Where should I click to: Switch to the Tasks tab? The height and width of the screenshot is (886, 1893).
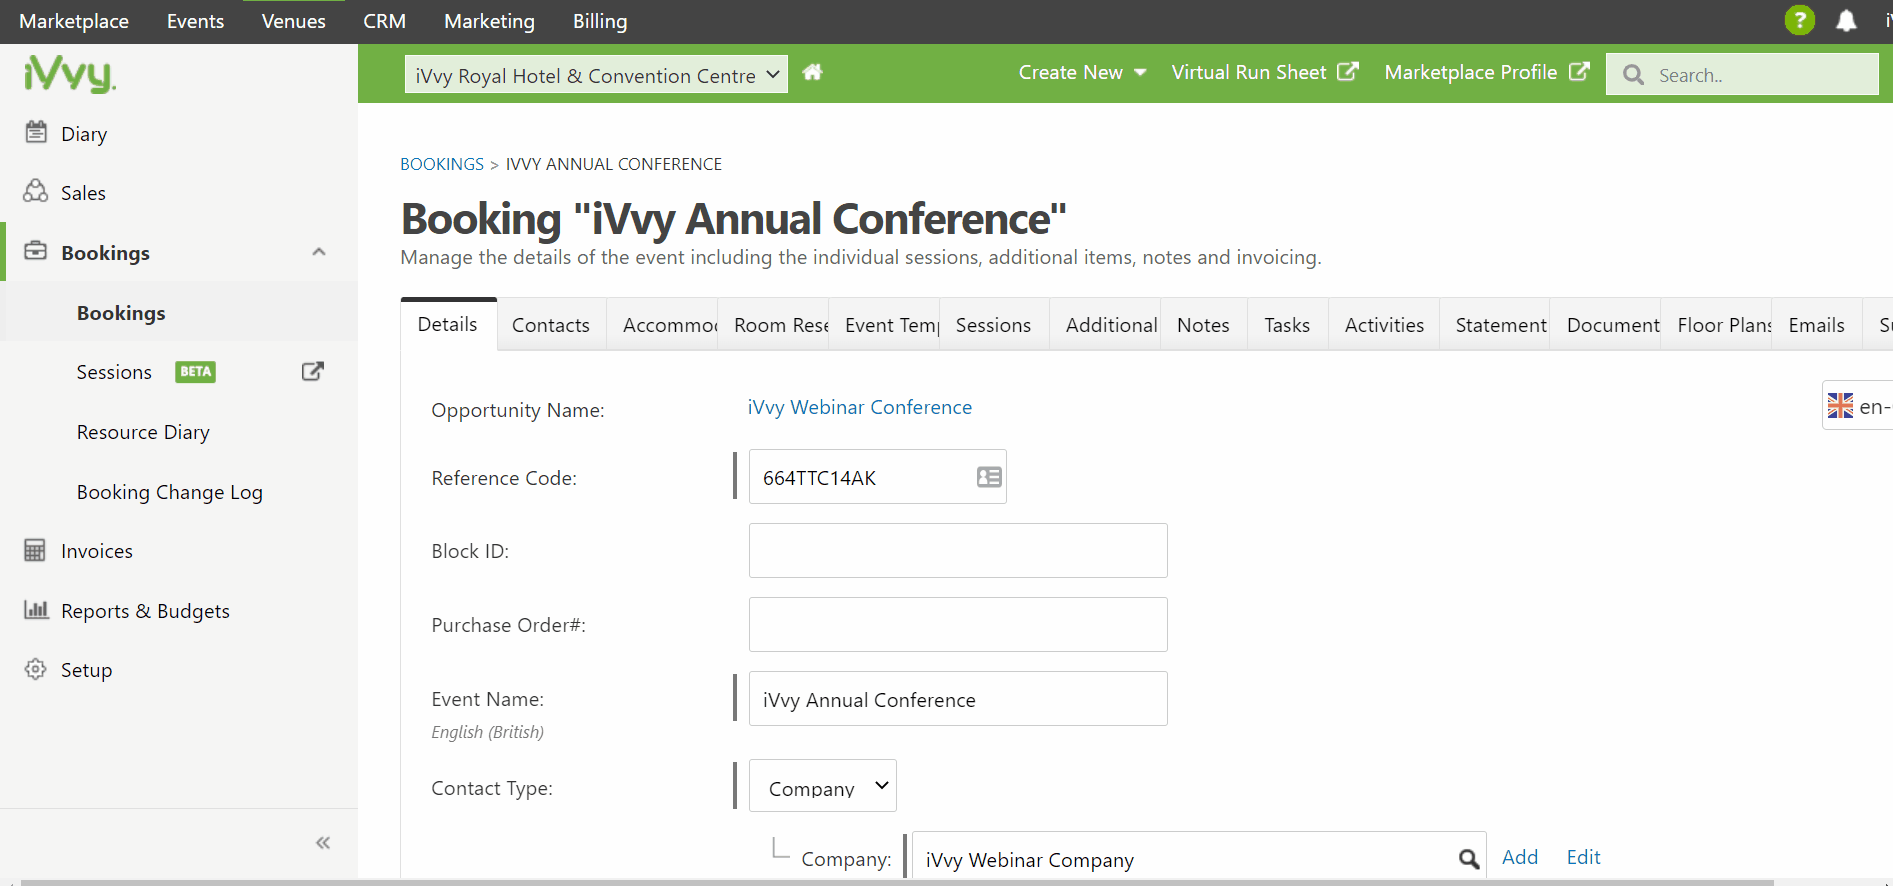point(1288,325)
